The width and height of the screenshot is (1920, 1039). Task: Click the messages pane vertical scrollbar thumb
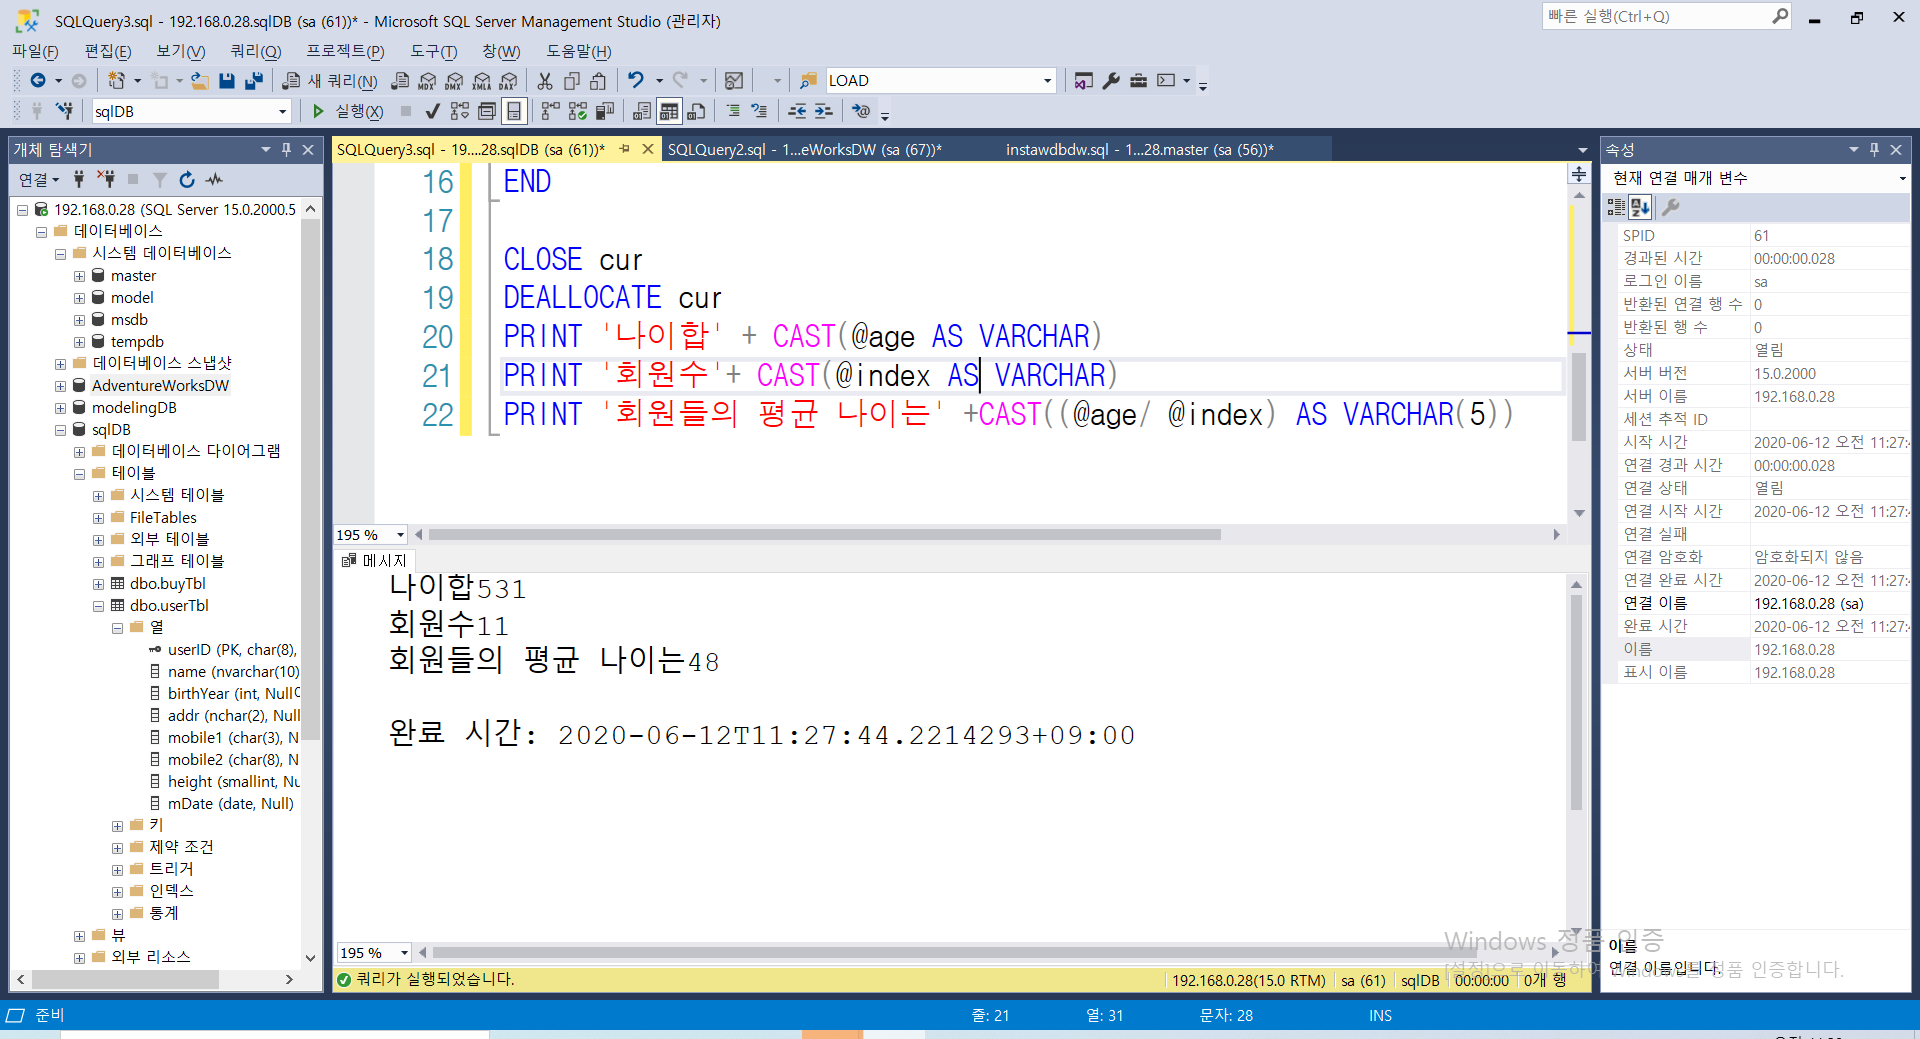point(1577,702)
